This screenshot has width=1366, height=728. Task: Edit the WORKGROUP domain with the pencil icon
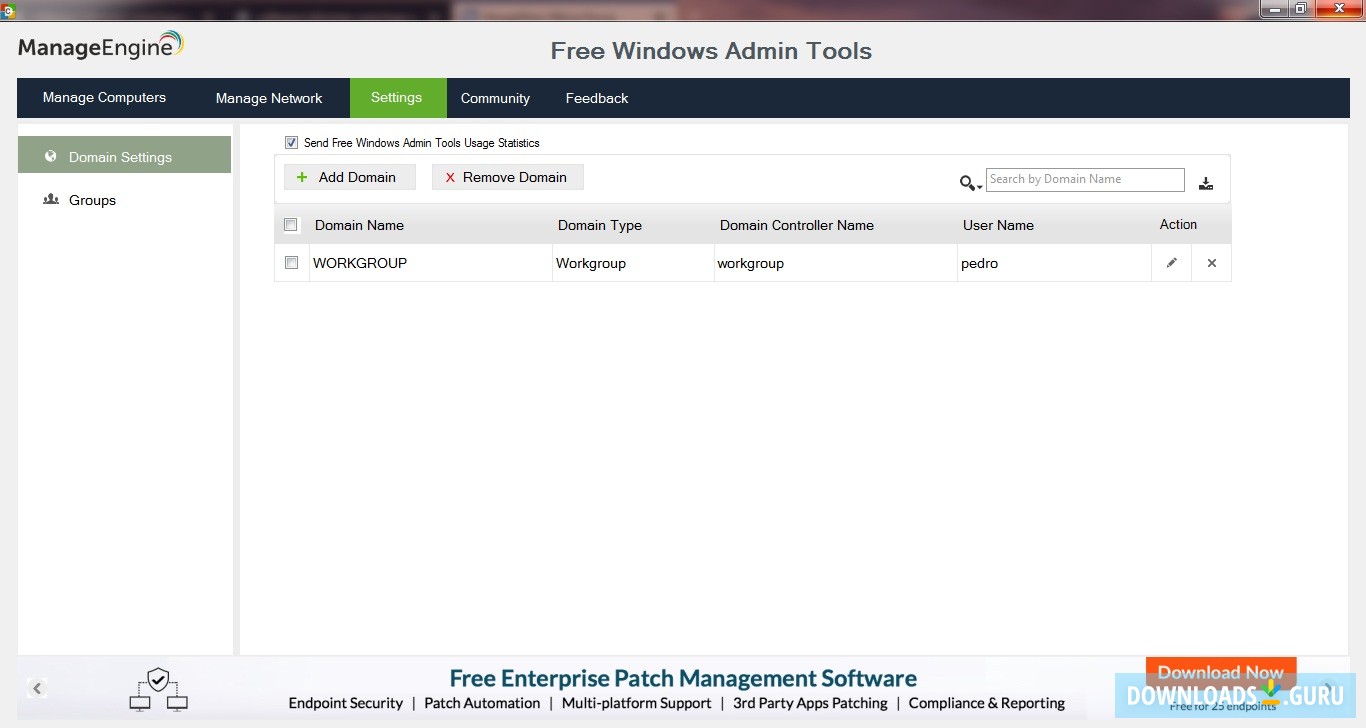(x=1171, y=262)
